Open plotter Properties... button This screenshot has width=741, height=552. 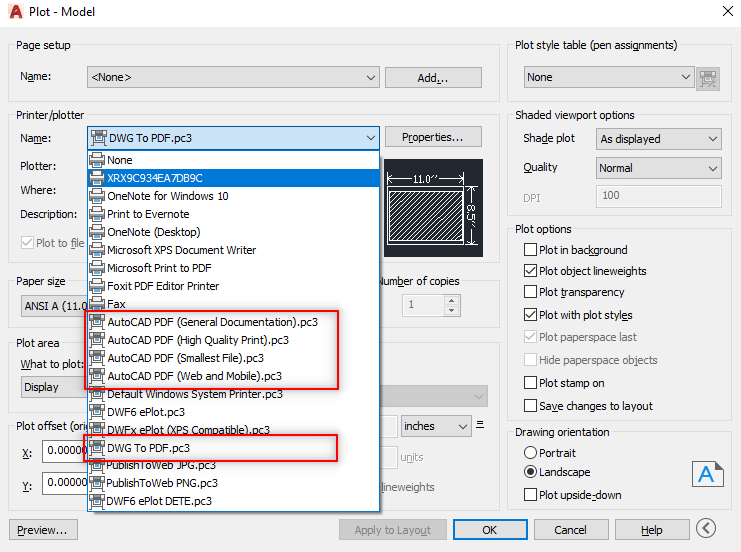click(433, 137)
